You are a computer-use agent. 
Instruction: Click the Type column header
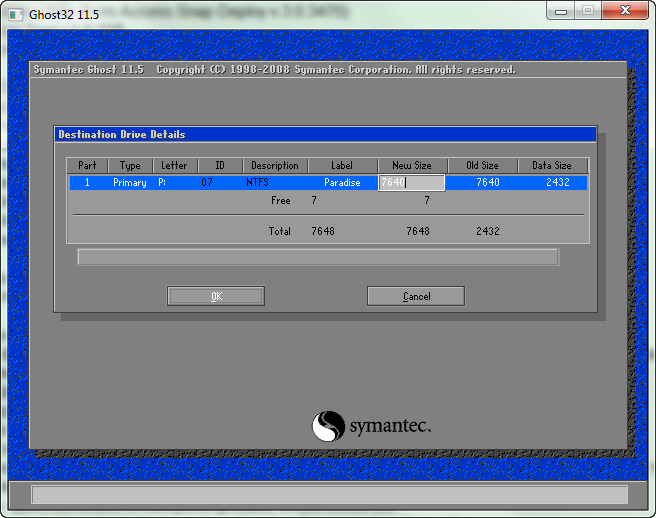point(130,166)
